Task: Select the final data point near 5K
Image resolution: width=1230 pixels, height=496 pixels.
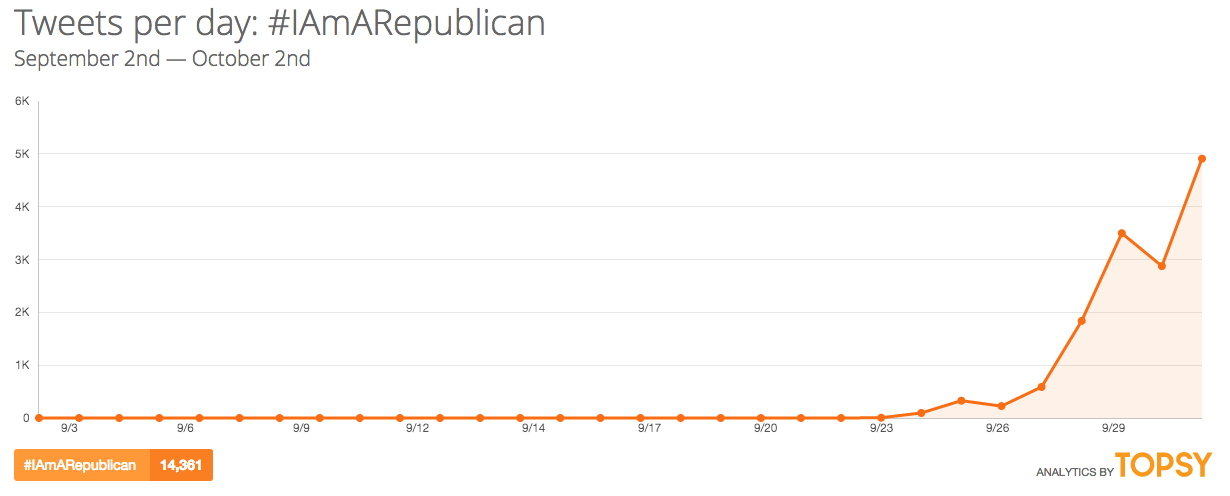Action: (1202, 159)
